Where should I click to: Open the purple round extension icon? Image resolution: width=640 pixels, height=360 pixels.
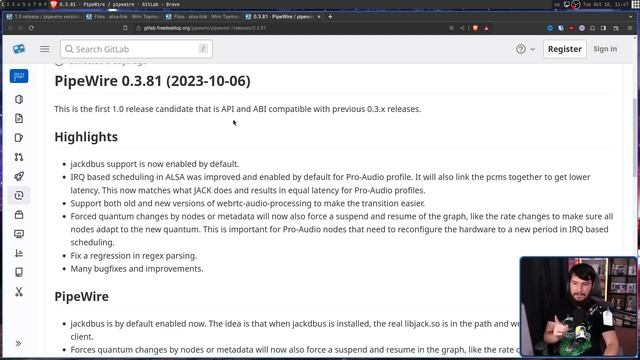coord(582,28)
